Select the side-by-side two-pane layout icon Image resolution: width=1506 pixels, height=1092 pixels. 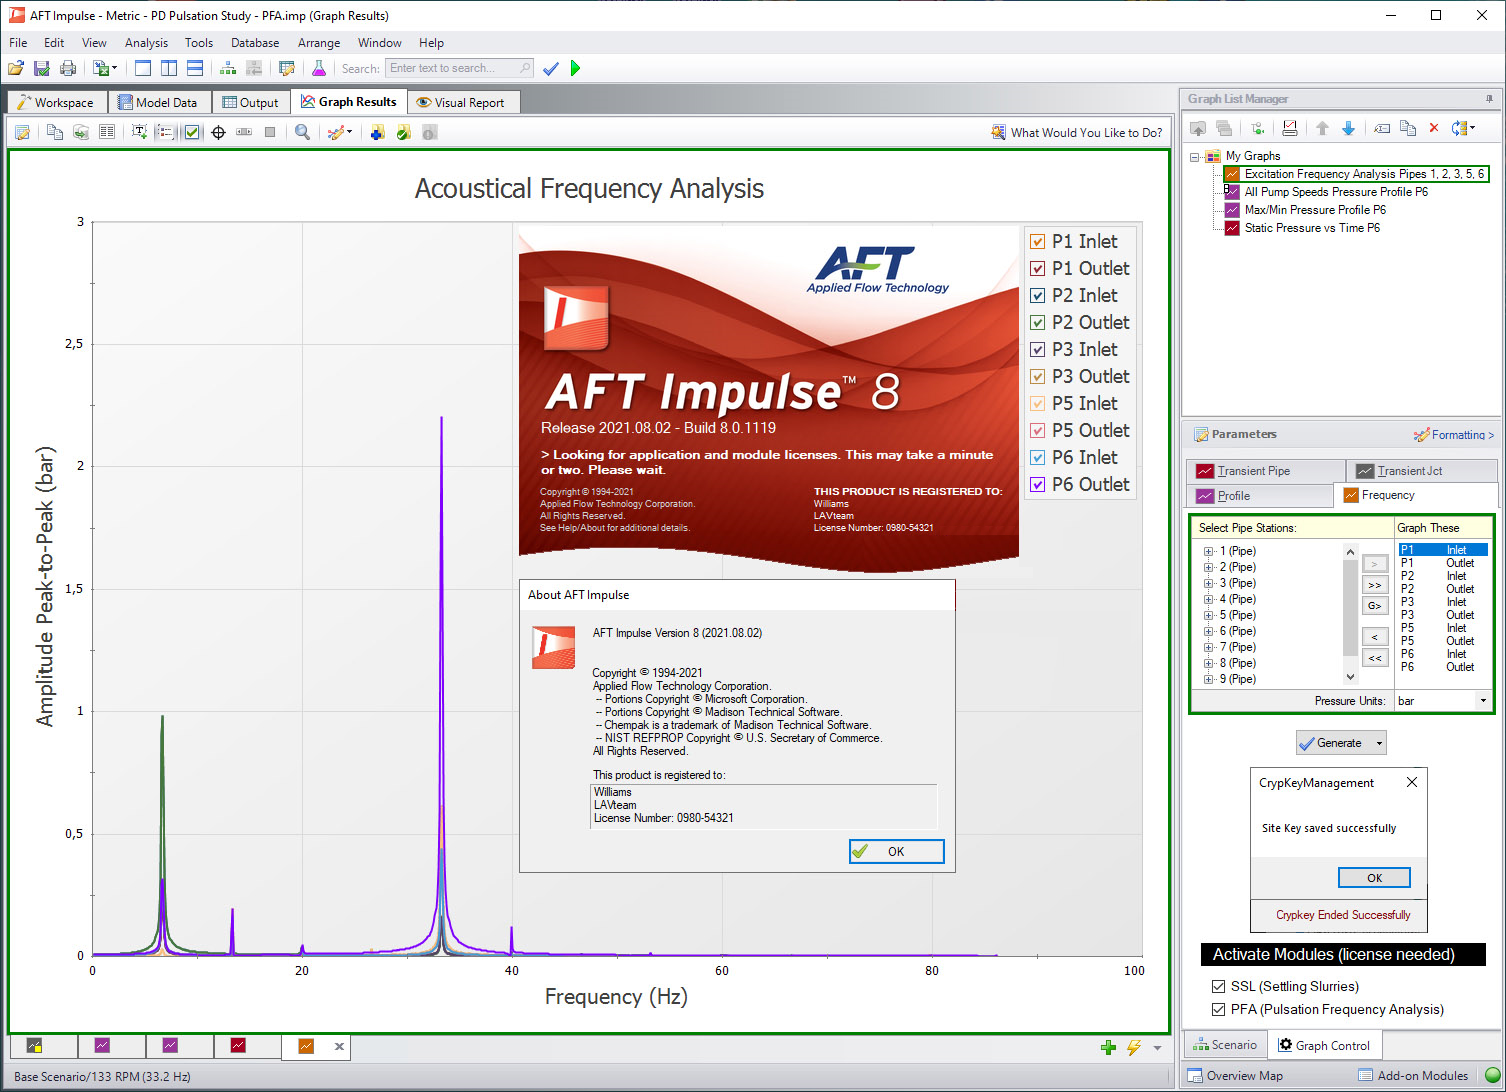tap(169, 68)
